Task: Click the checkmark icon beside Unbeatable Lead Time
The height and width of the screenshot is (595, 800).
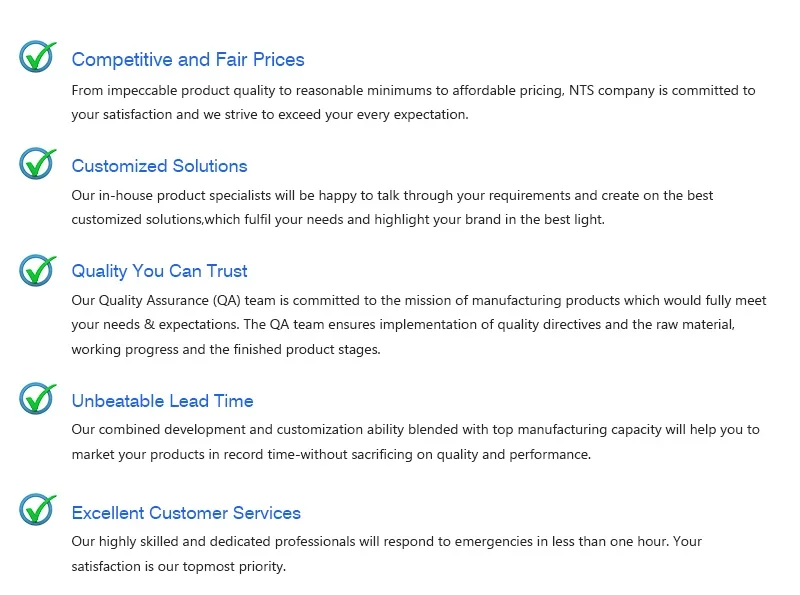Action: 38,399
